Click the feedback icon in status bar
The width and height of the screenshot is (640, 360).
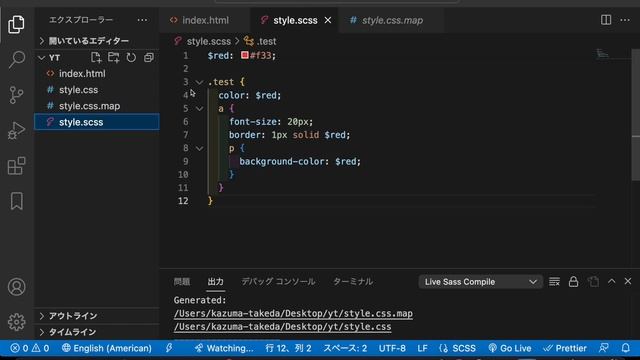point(604,348)
